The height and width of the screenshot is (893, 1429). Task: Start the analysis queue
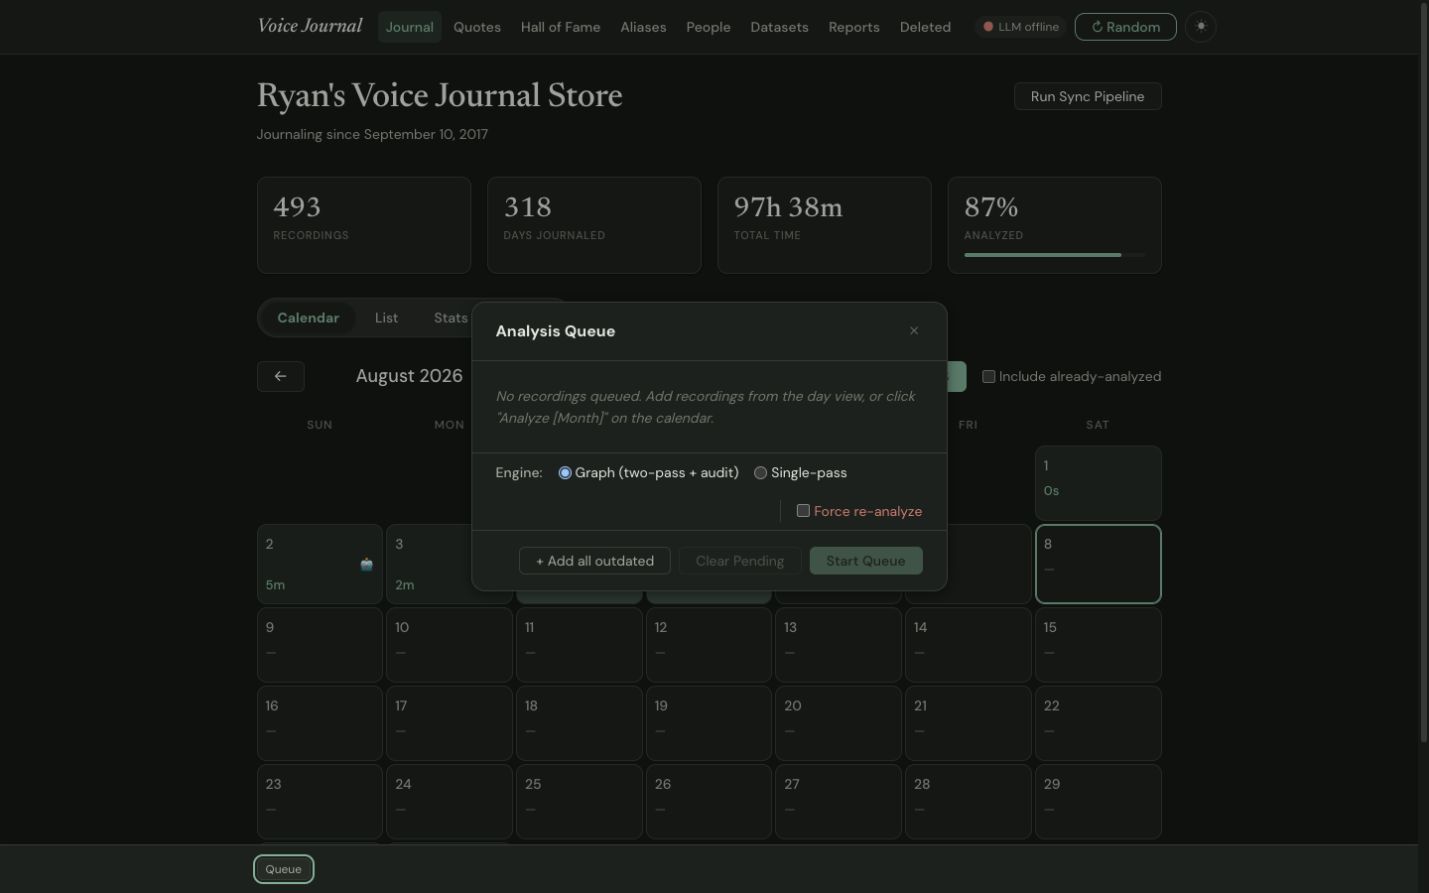click(866, 561)
